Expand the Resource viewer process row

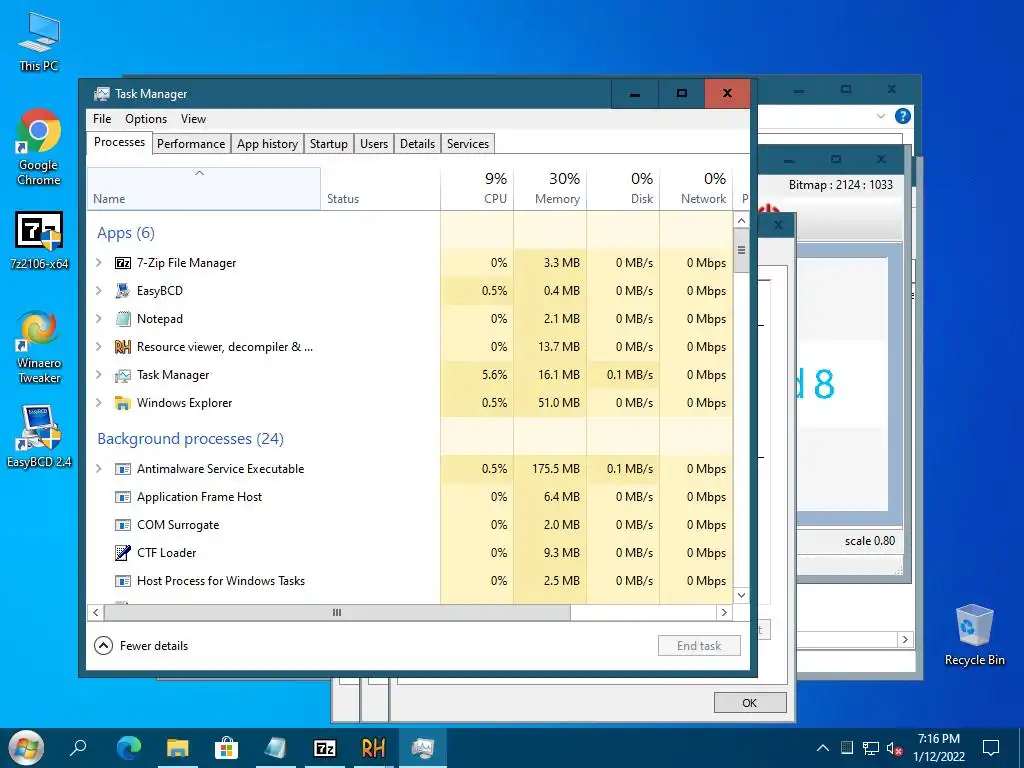coord(99,347)
